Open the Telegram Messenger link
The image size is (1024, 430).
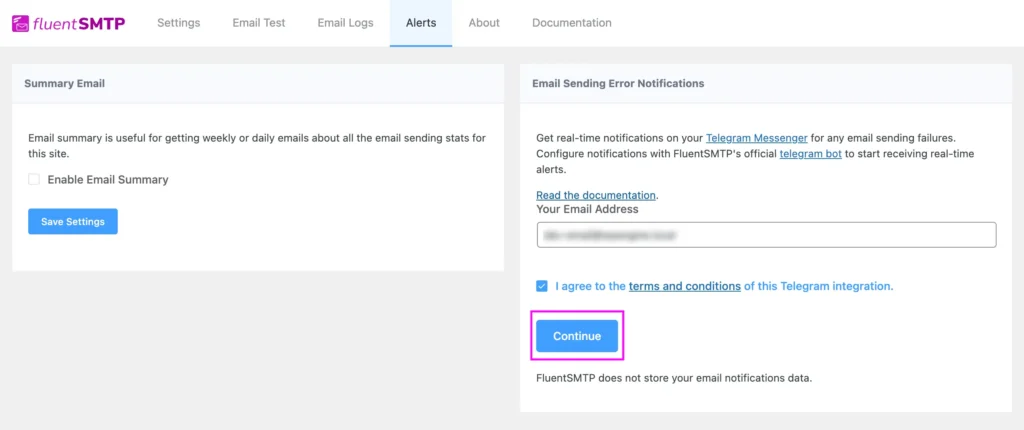[757, 139]
